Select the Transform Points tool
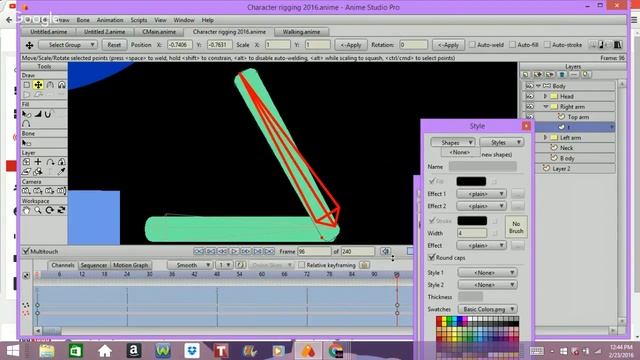This screenshot has height=360, width=640. point(38,85)
